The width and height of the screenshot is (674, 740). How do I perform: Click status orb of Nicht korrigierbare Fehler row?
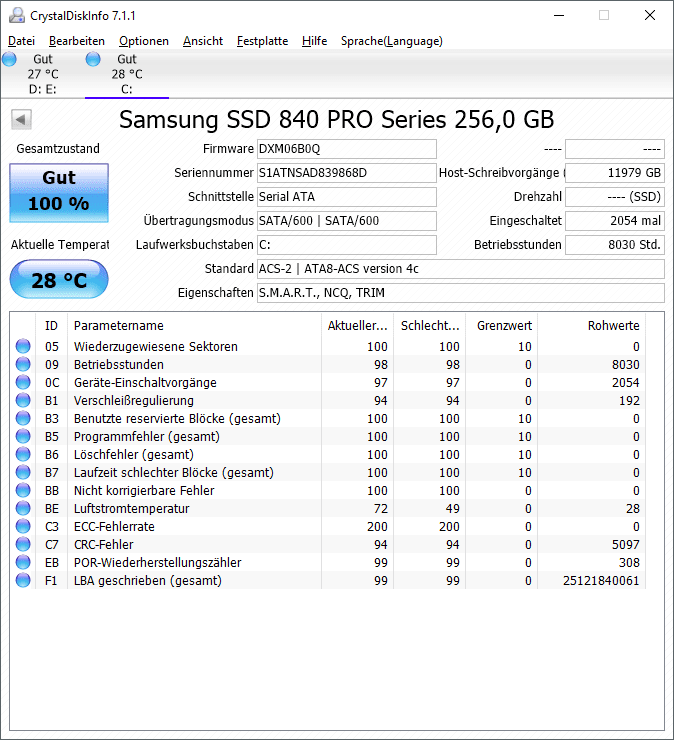(23, 490)
